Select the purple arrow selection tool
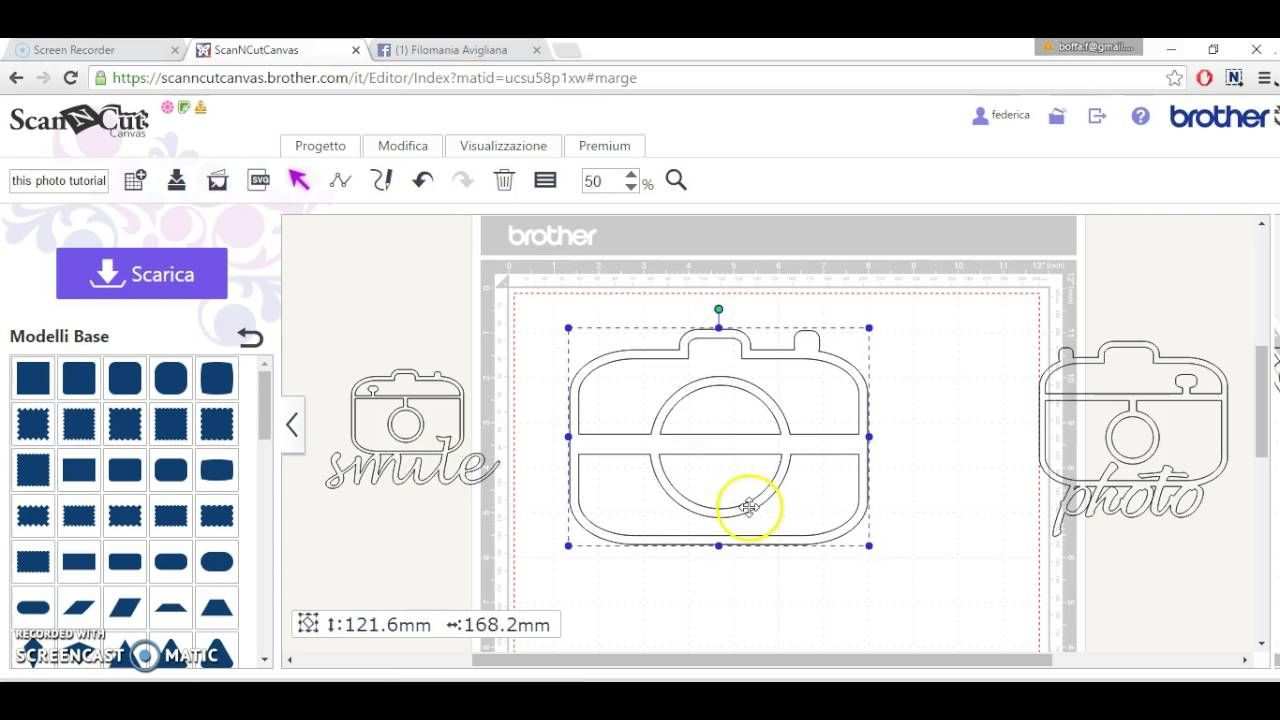The height and width of the screenshot is (720, 1280). (299, 180)
